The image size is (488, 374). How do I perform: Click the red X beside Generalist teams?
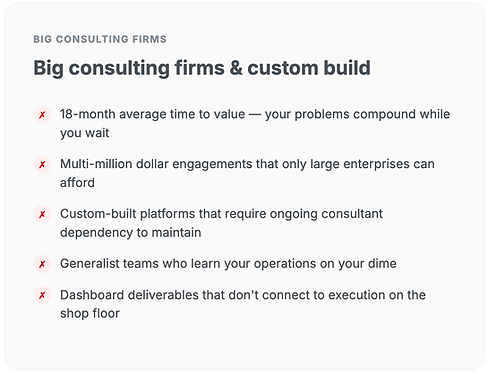coord(42,264)
